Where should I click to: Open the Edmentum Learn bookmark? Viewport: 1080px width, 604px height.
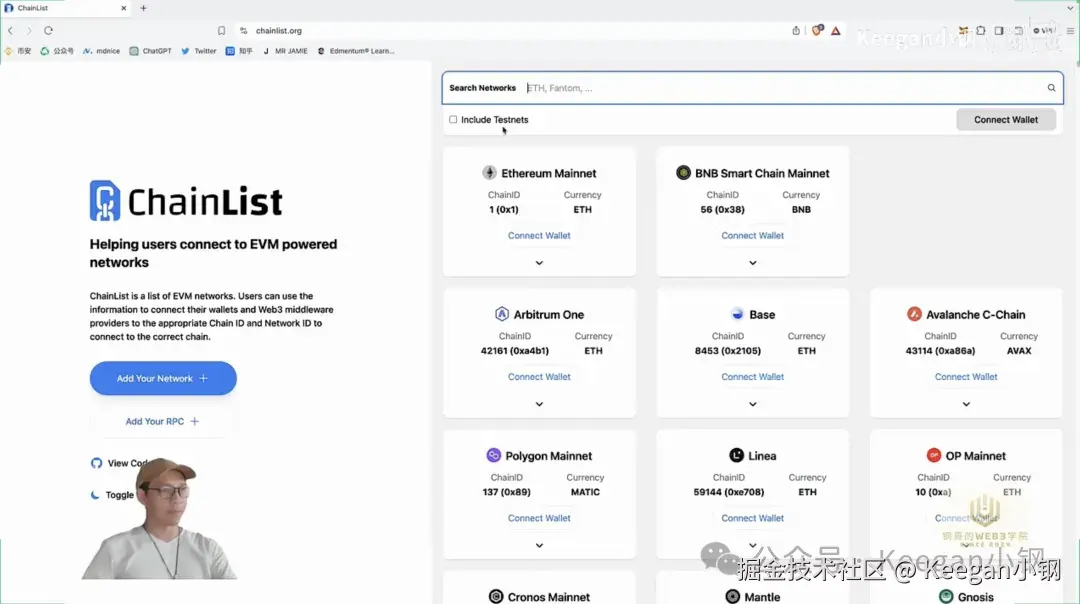click(355, 51)
